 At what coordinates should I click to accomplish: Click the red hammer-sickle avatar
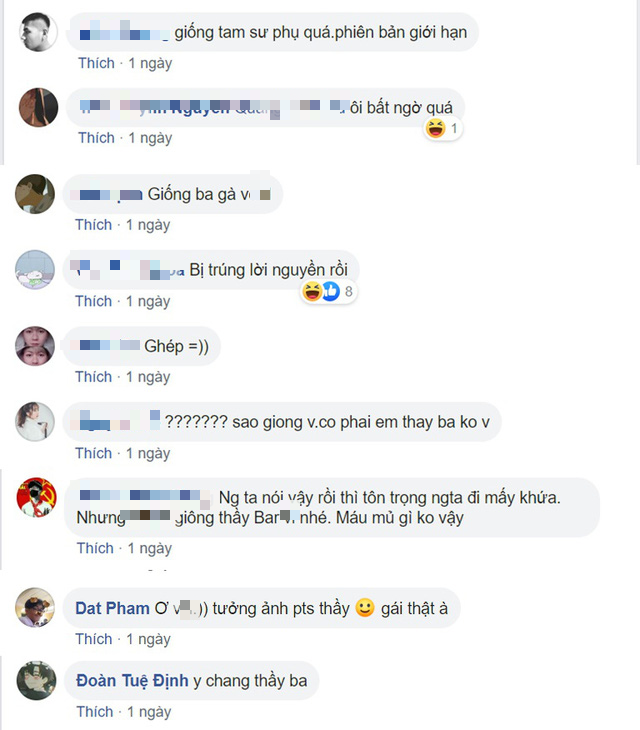pyautogui.click(x=36, y=497)
